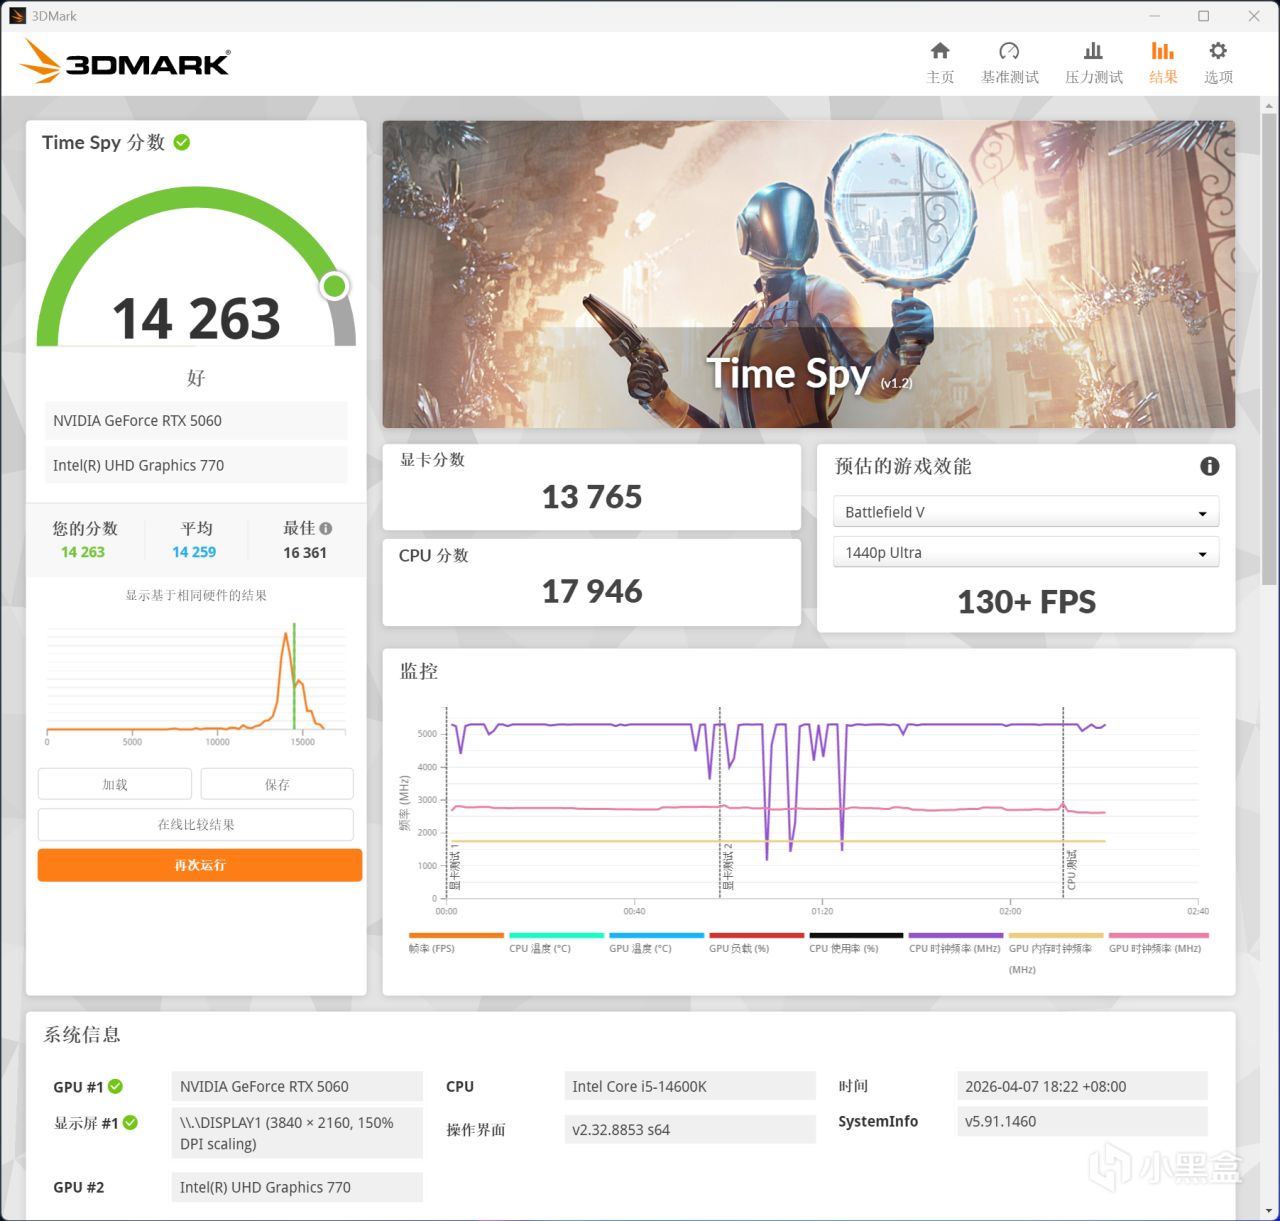Open the 基准测试 gauge icon
The image size is (1280, 1221).
click(x=1009, y=51)
